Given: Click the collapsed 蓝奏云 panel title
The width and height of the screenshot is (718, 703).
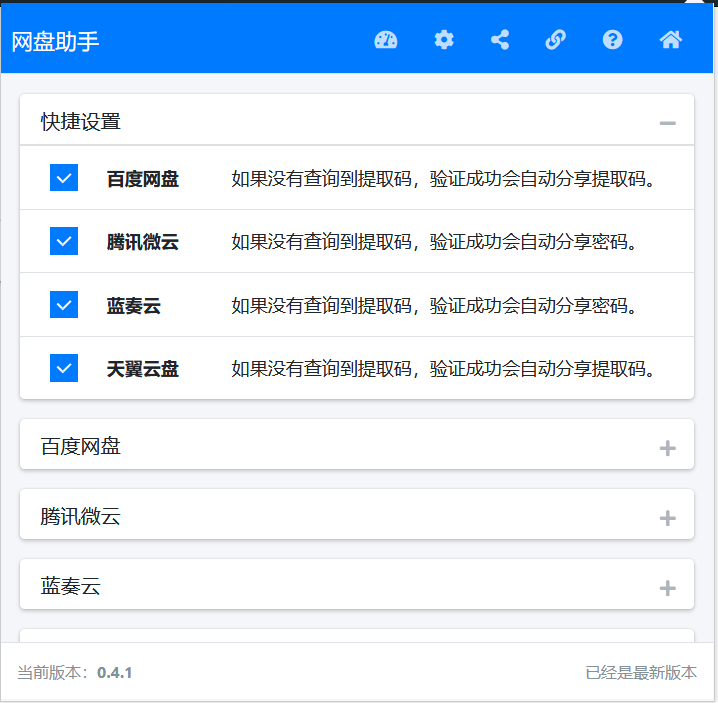Looking at the screenshot, I should point(71,587).
